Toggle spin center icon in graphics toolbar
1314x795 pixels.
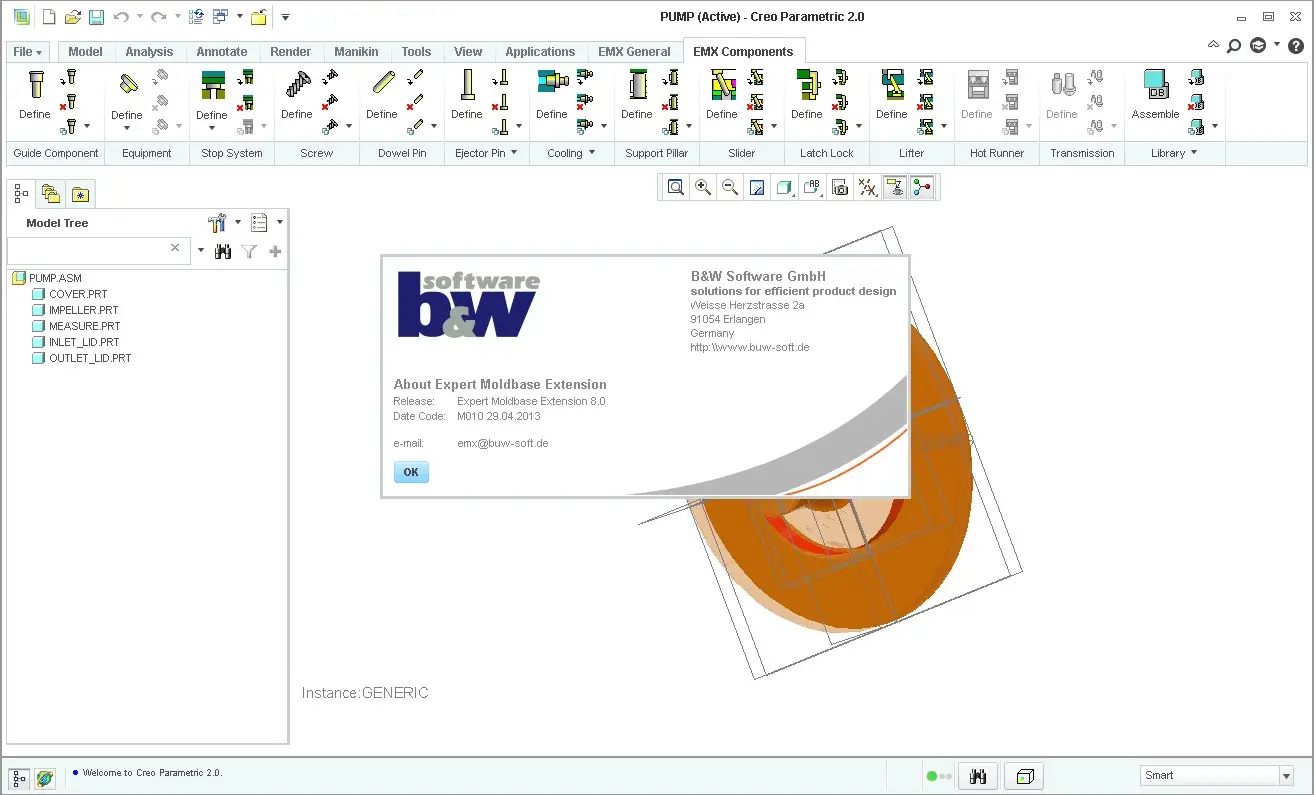(x=922, y=187)
